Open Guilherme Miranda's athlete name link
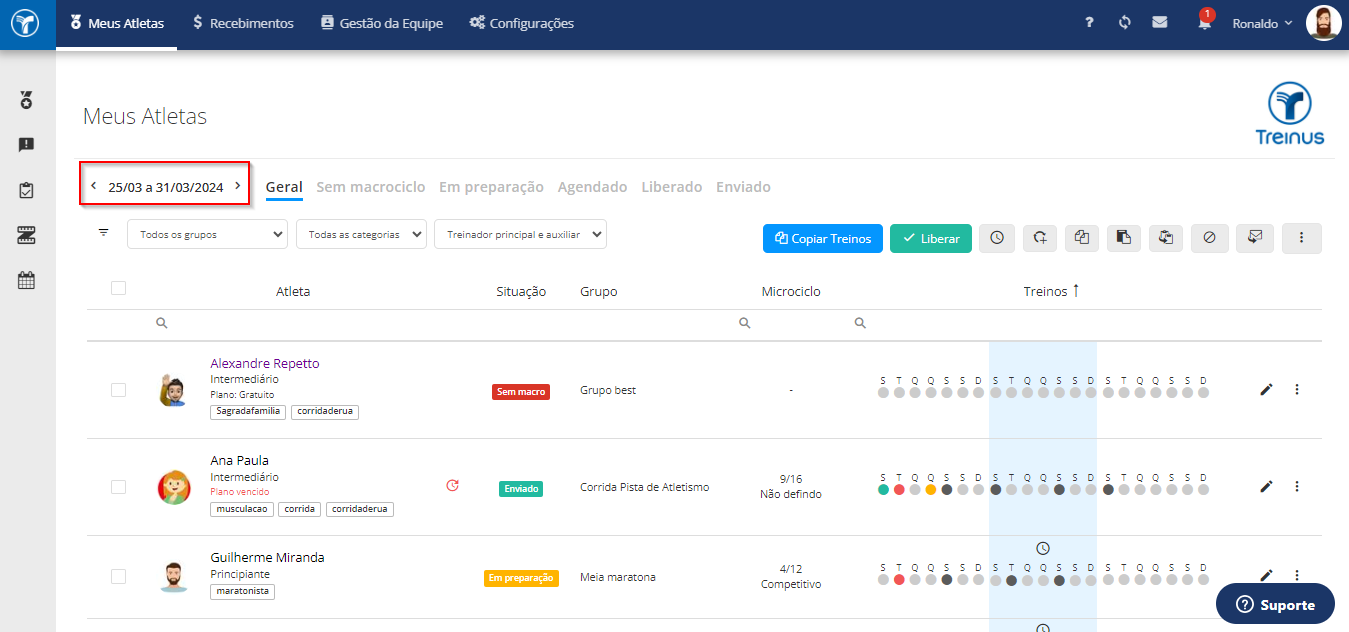 pyautogui.click(x=267, y=557)
